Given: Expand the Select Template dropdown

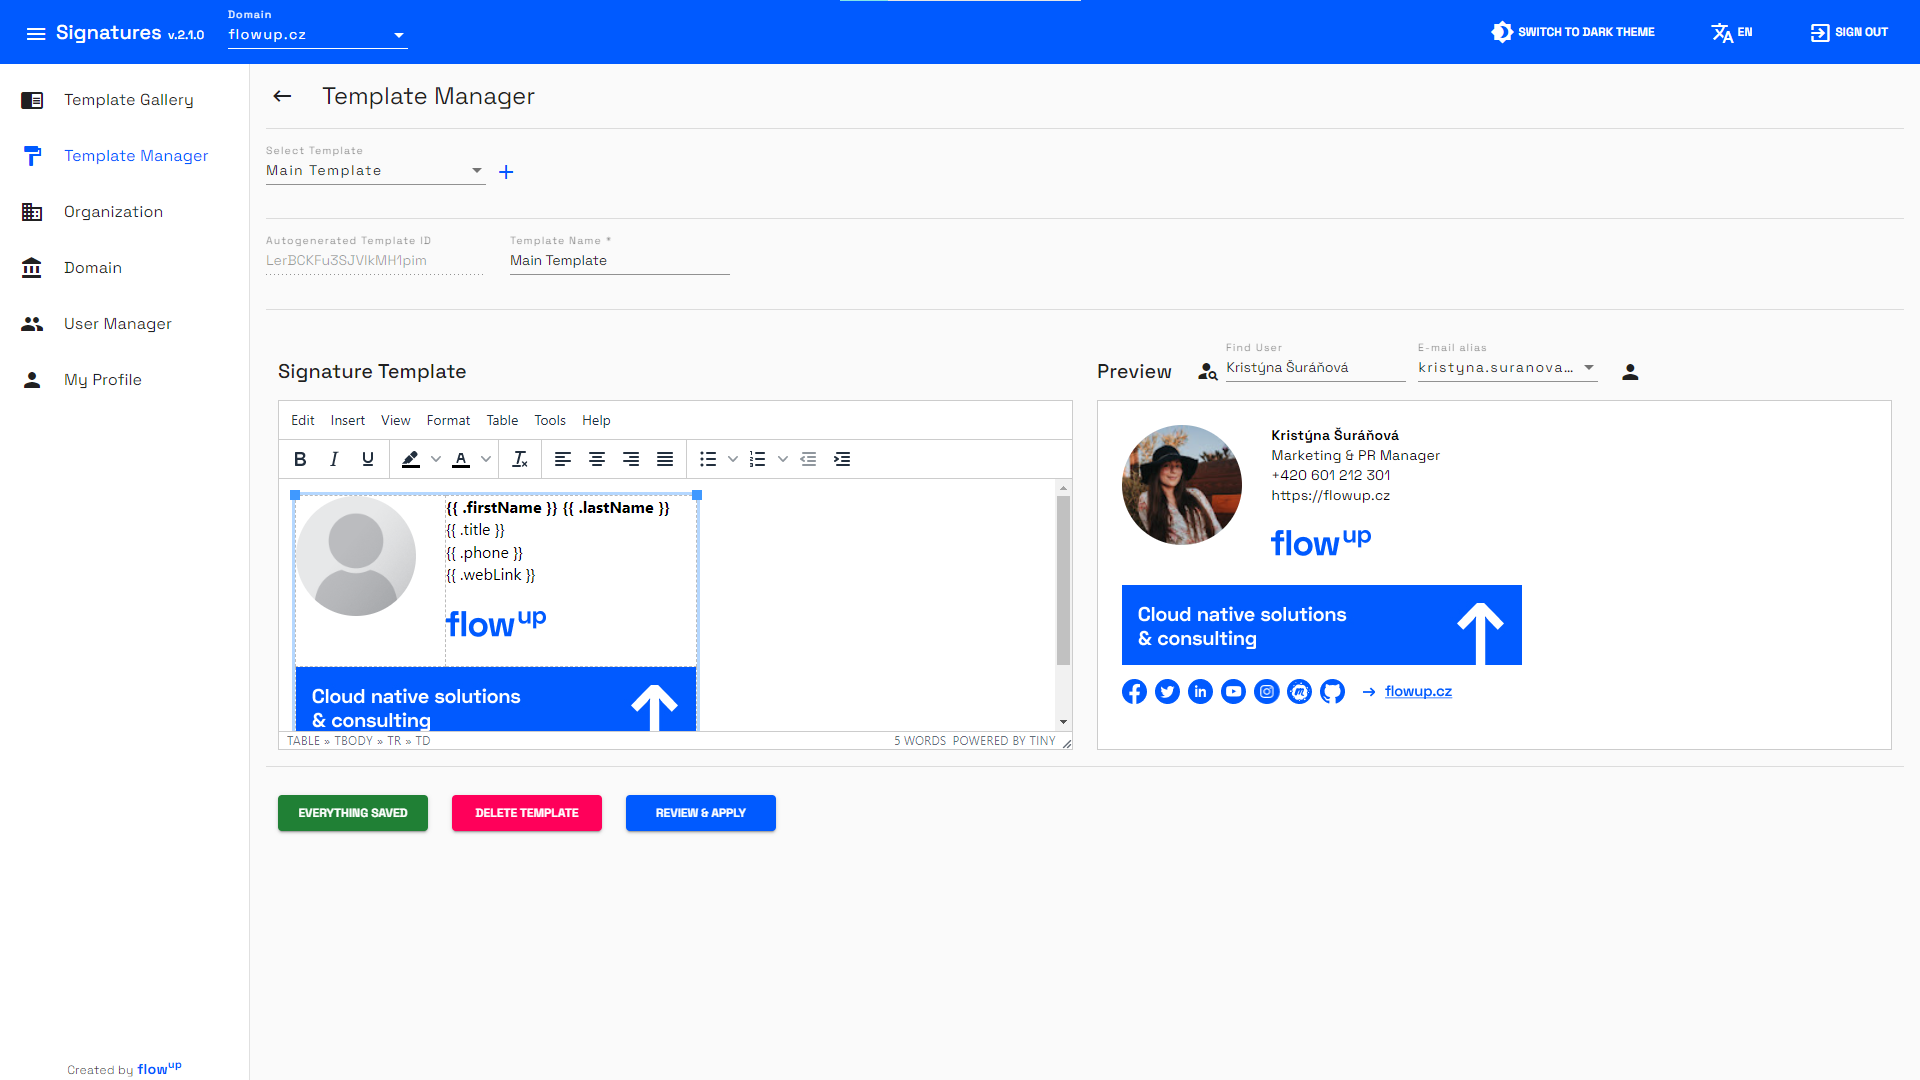Looking at the screenshot, I should 476,171.
